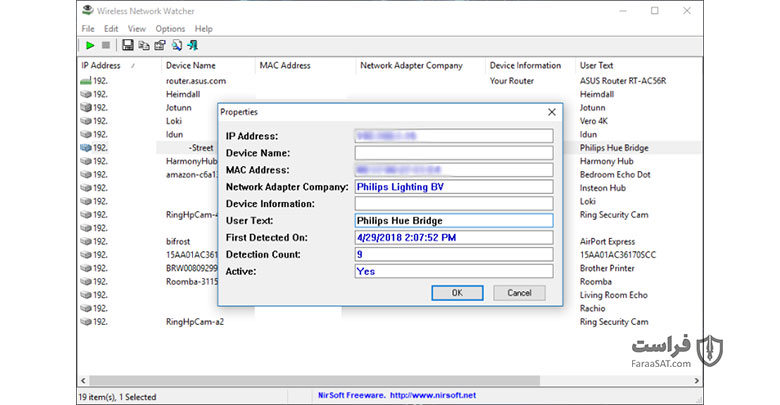Select the device icon in the Harmony Hub row
This screenshot has width=780, height=405.
pyautogui.click(x=86, y=161)
